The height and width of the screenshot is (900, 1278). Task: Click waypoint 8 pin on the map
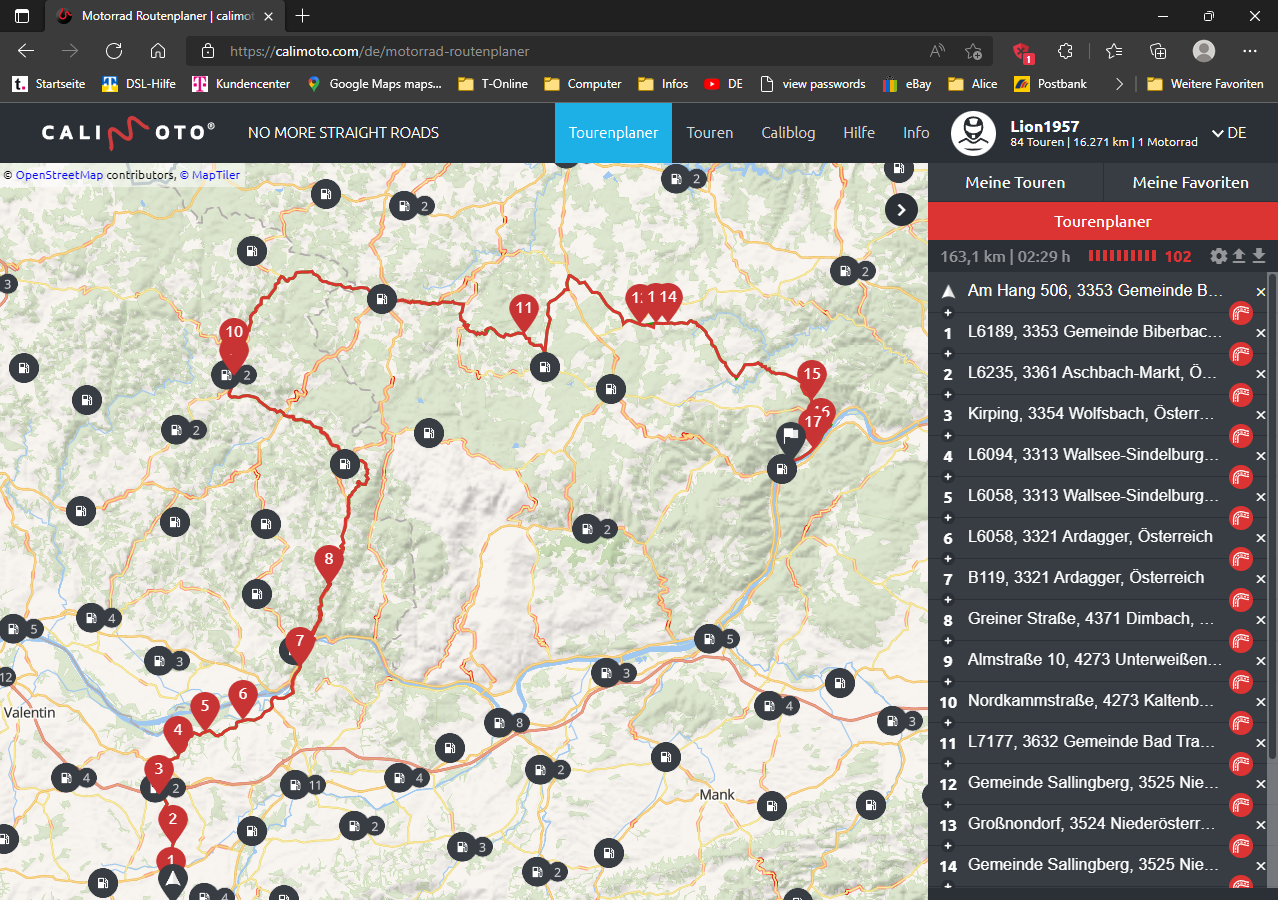(x=328, y=562)
